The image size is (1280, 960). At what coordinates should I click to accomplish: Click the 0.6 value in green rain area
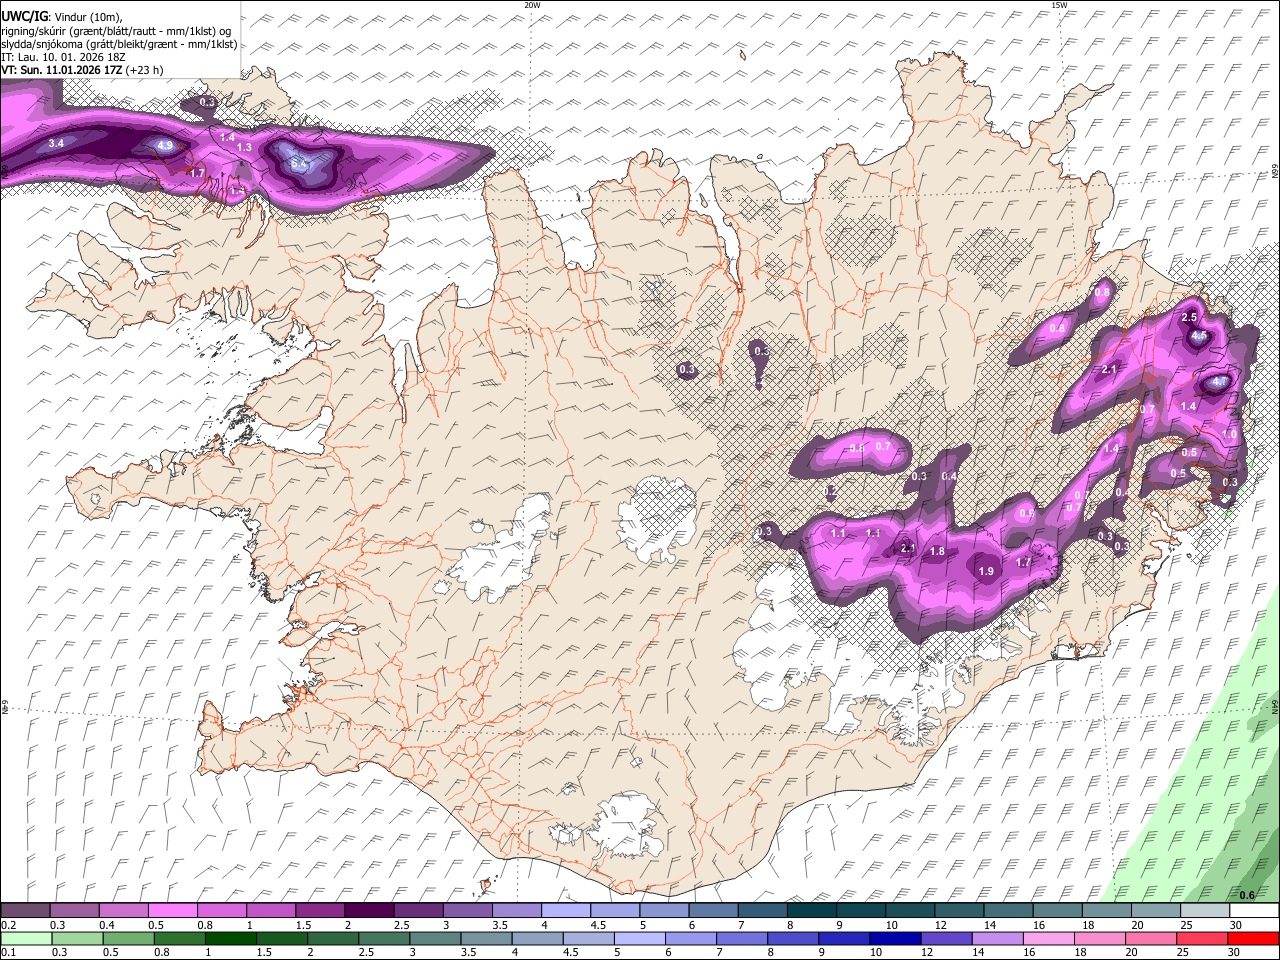[1247, 895]
